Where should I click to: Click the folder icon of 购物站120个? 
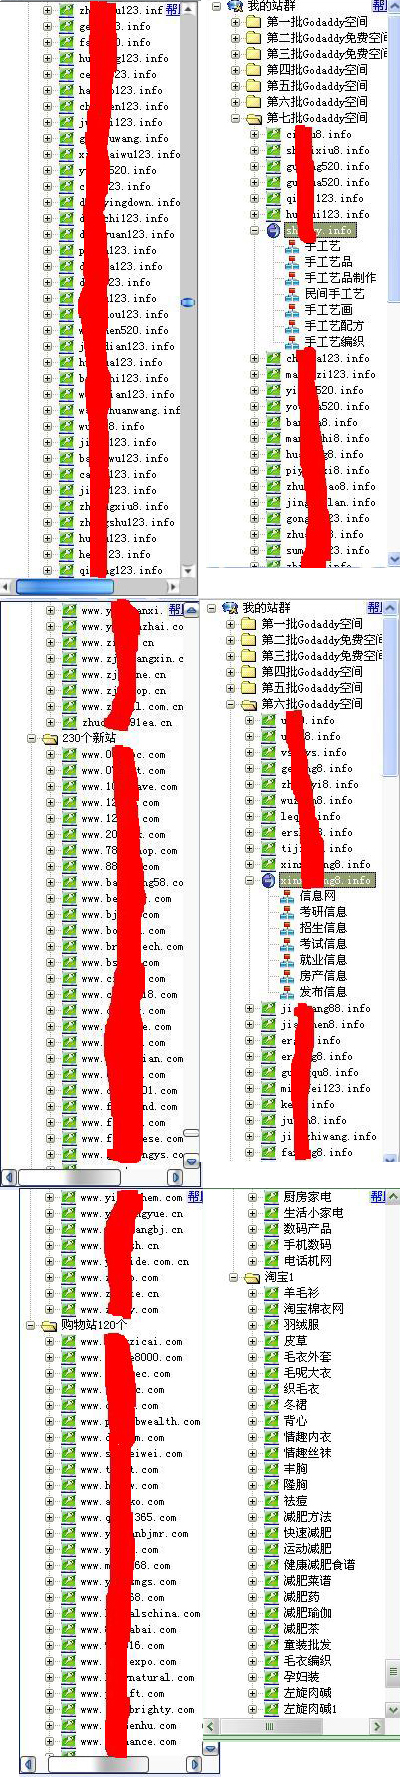50,1325
